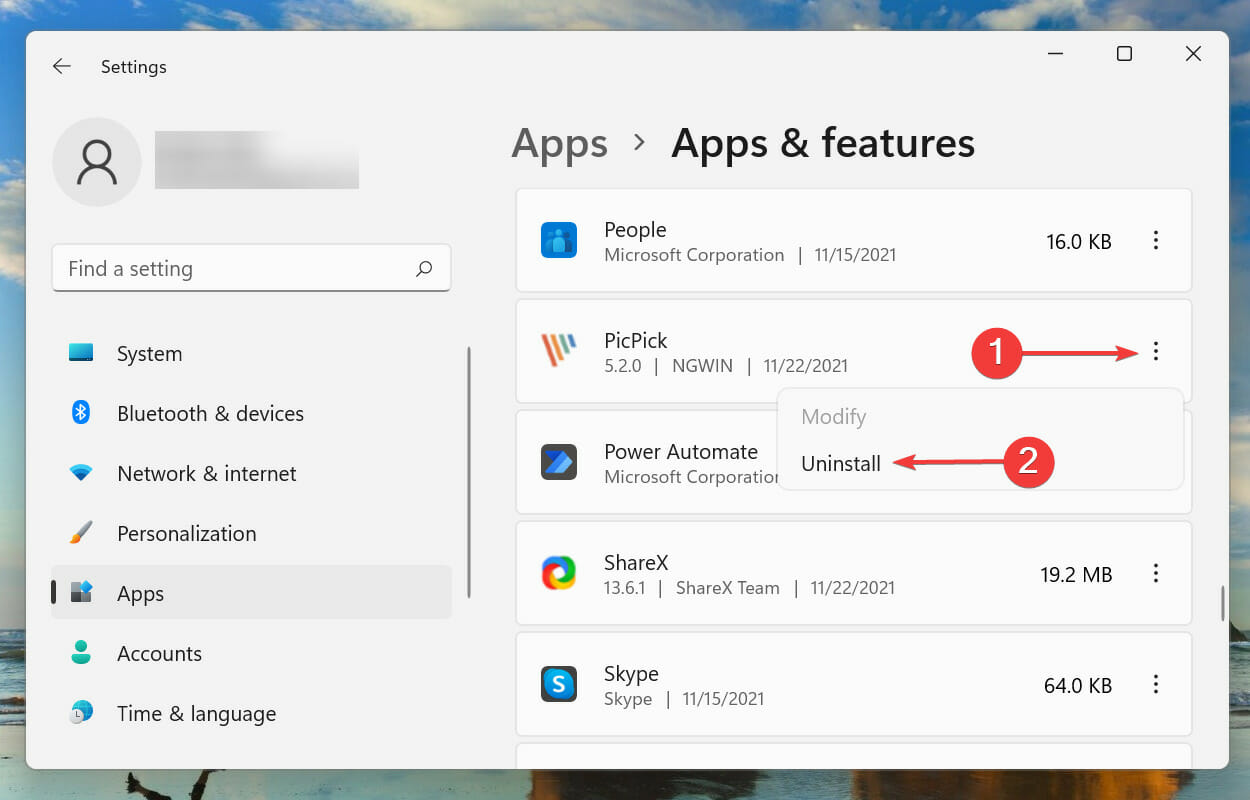1250x800 pixels.
Task: Click the disabled Modify menu entry
Action: [x=834, y=416]
